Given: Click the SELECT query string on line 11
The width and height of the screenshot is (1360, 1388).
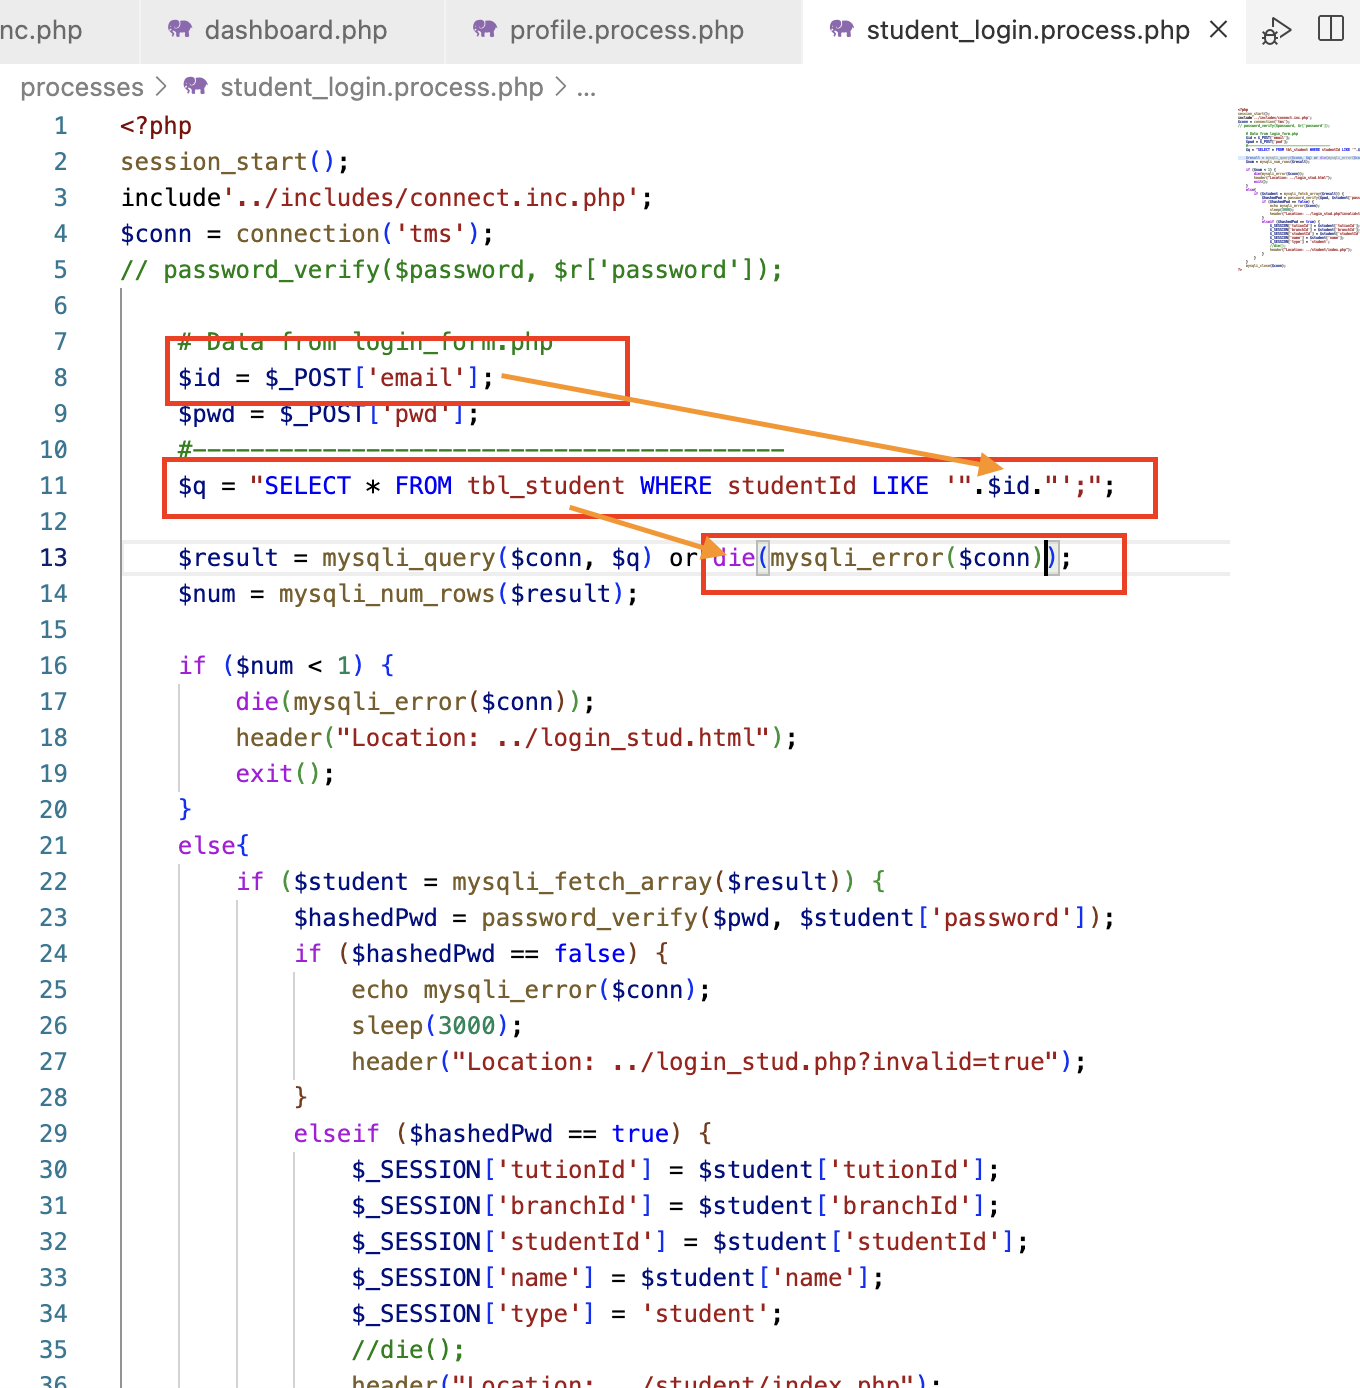Looking at the screenshot, I should [x=675, y=486].
